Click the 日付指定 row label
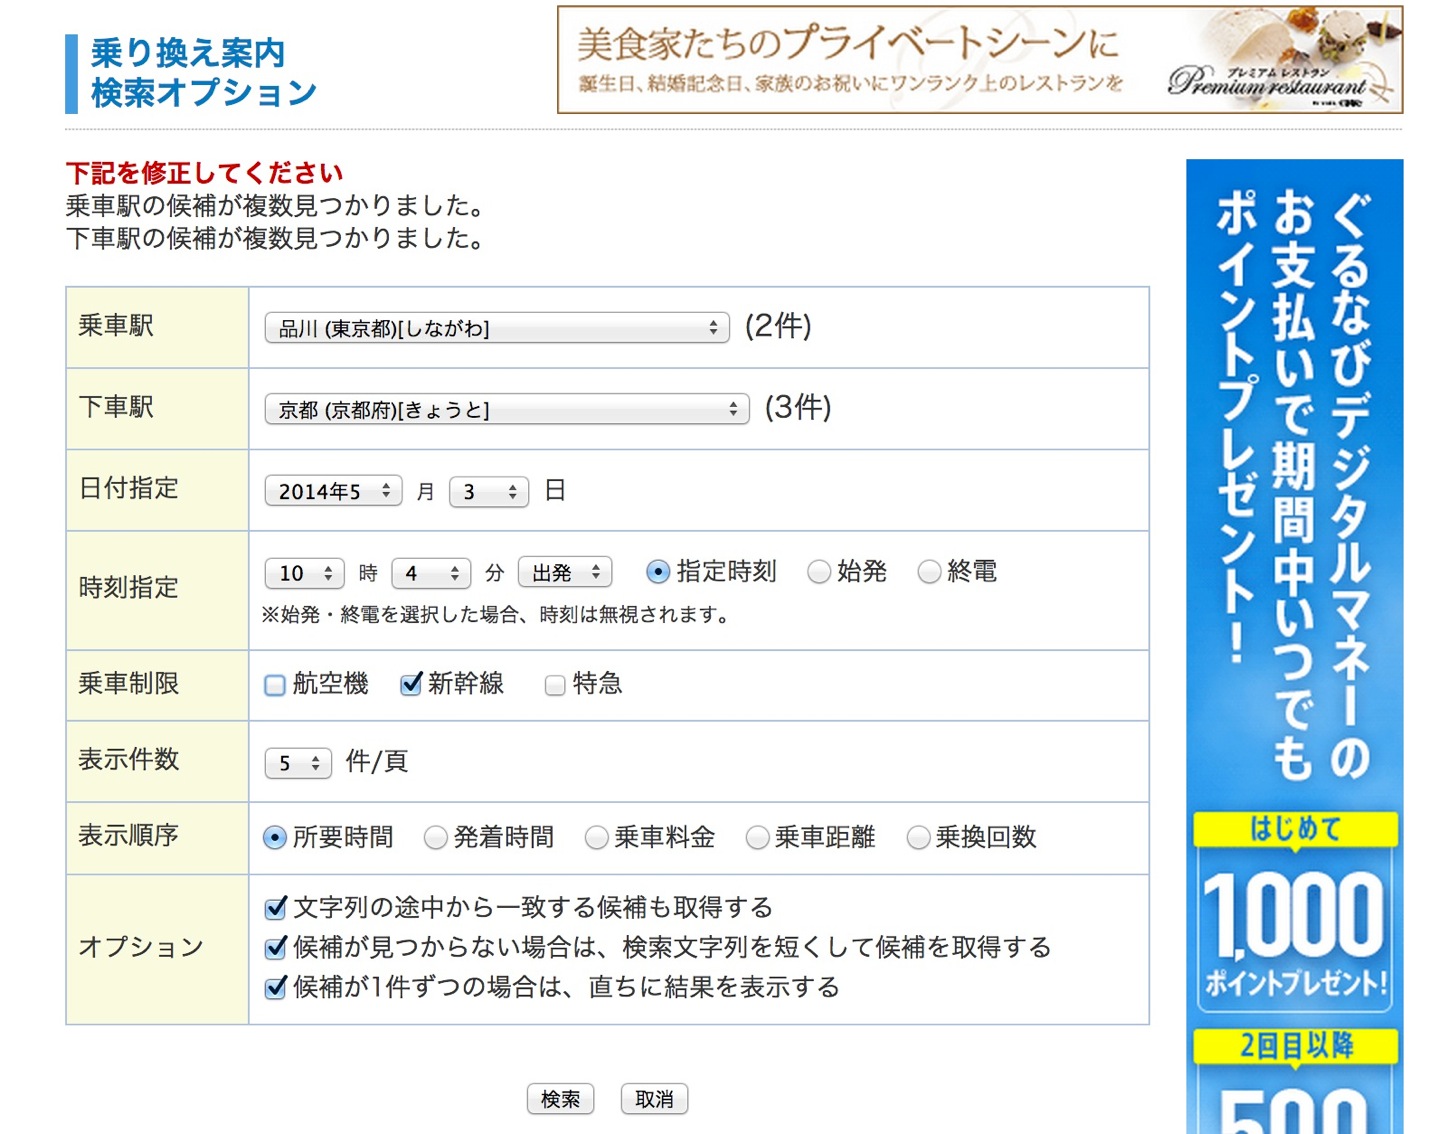 (129, 488)
